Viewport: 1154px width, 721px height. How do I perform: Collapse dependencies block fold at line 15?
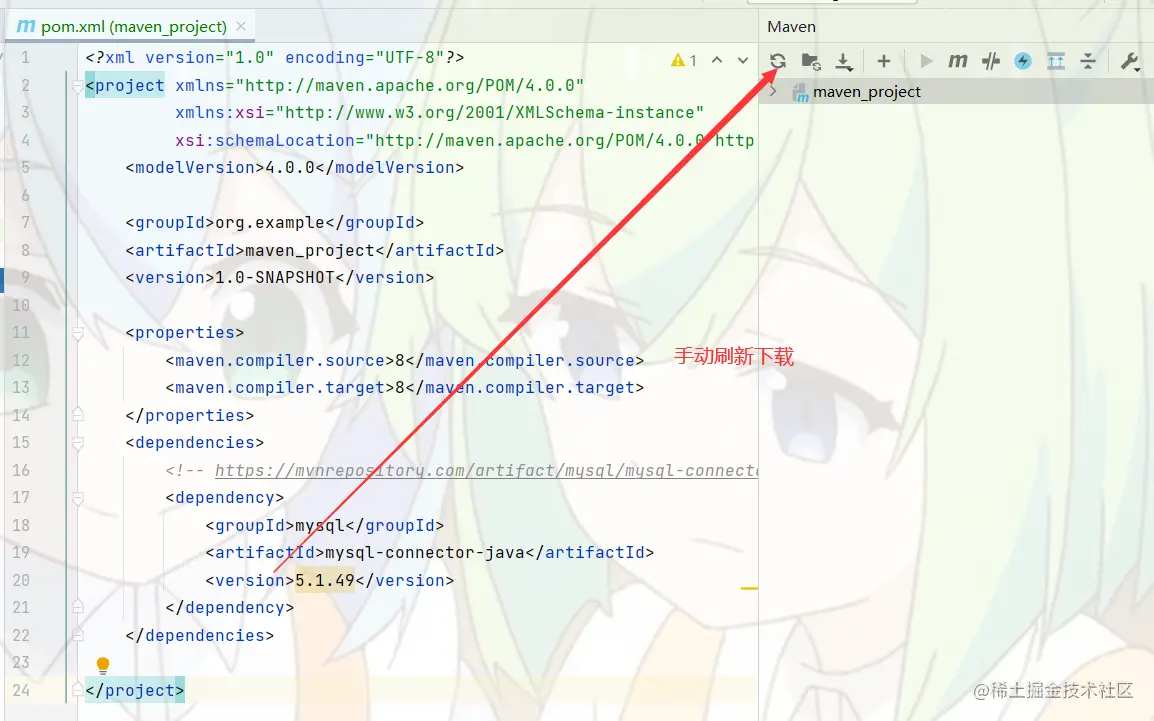(77, 443)
